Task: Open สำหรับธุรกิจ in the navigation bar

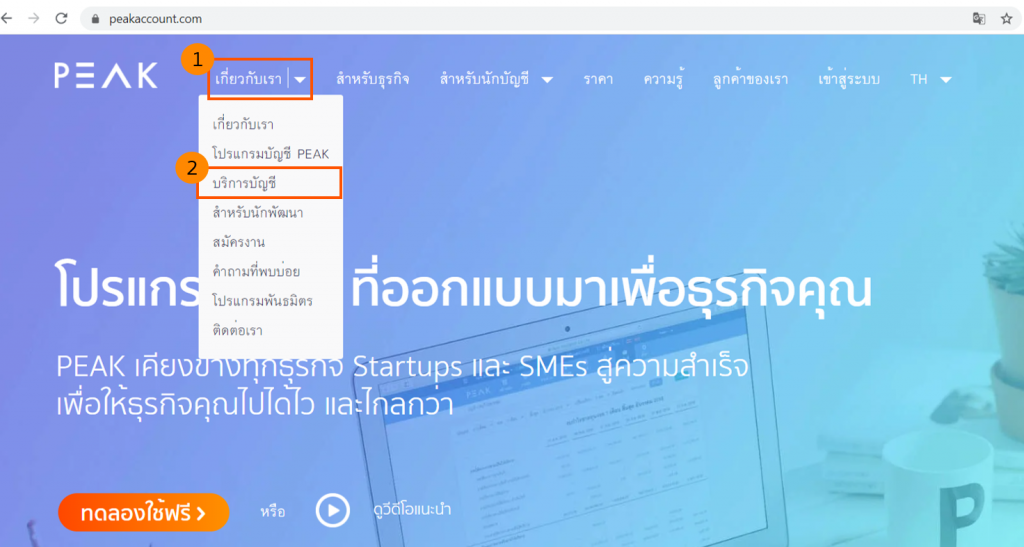Action: 372,79
